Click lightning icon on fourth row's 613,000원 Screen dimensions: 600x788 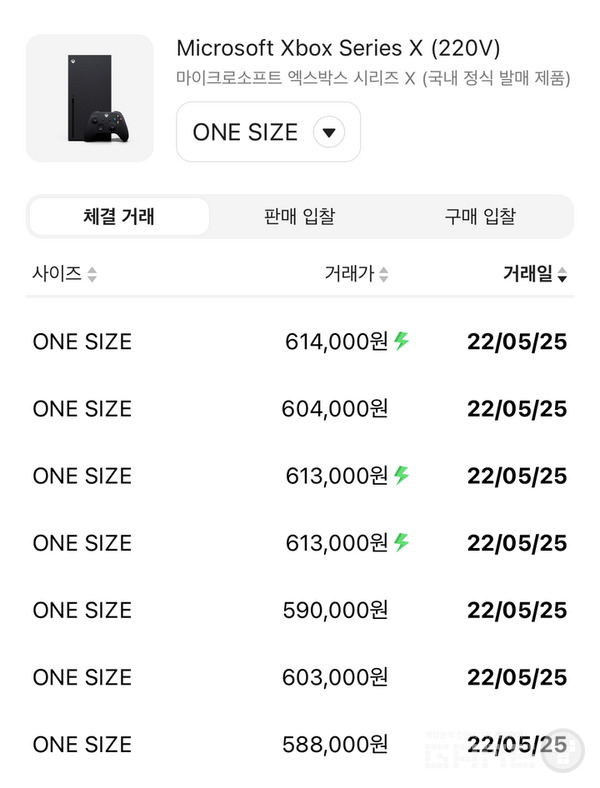pos(401,542)
